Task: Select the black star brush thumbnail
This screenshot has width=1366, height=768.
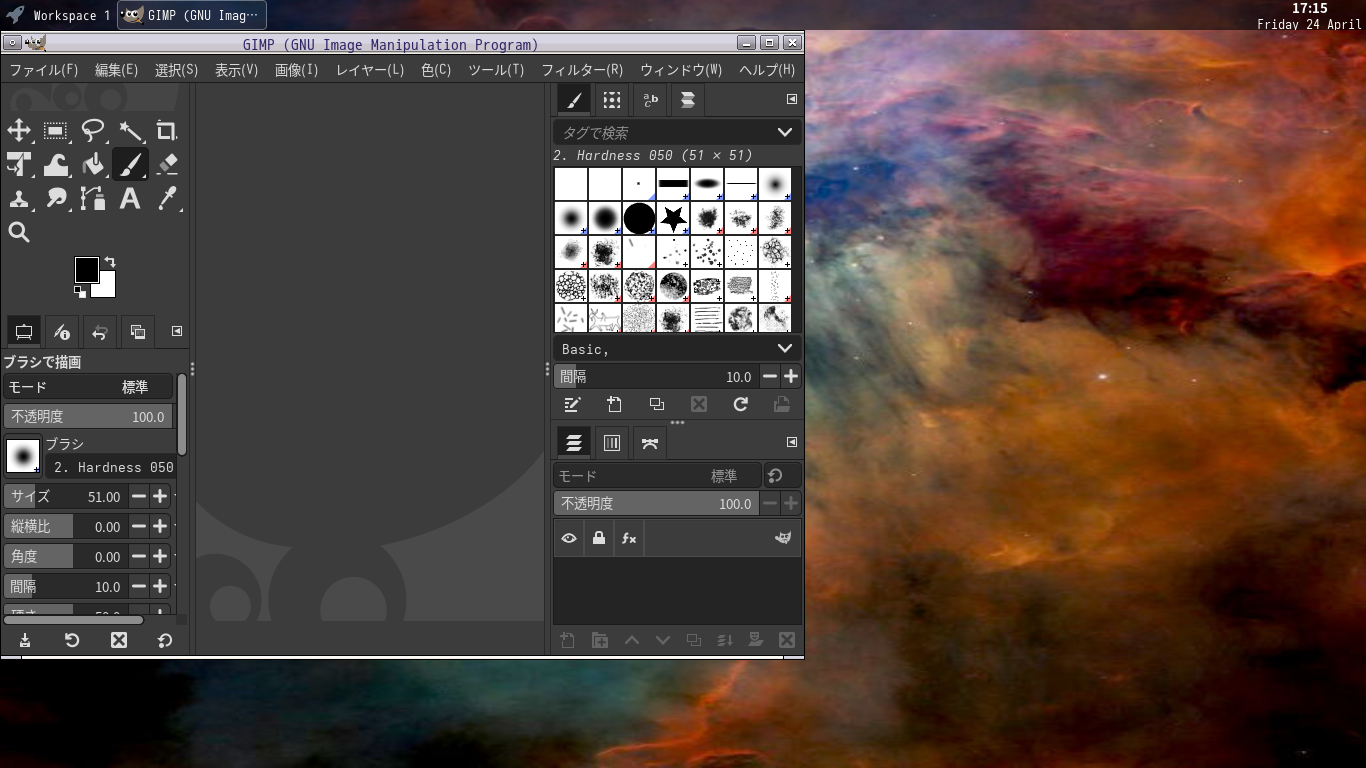Action: point(674,218)
